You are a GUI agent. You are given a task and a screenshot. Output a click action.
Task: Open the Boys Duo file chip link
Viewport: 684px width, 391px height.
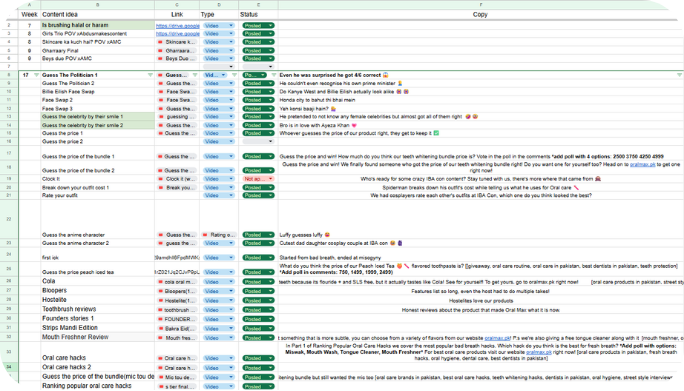point(177,58)
